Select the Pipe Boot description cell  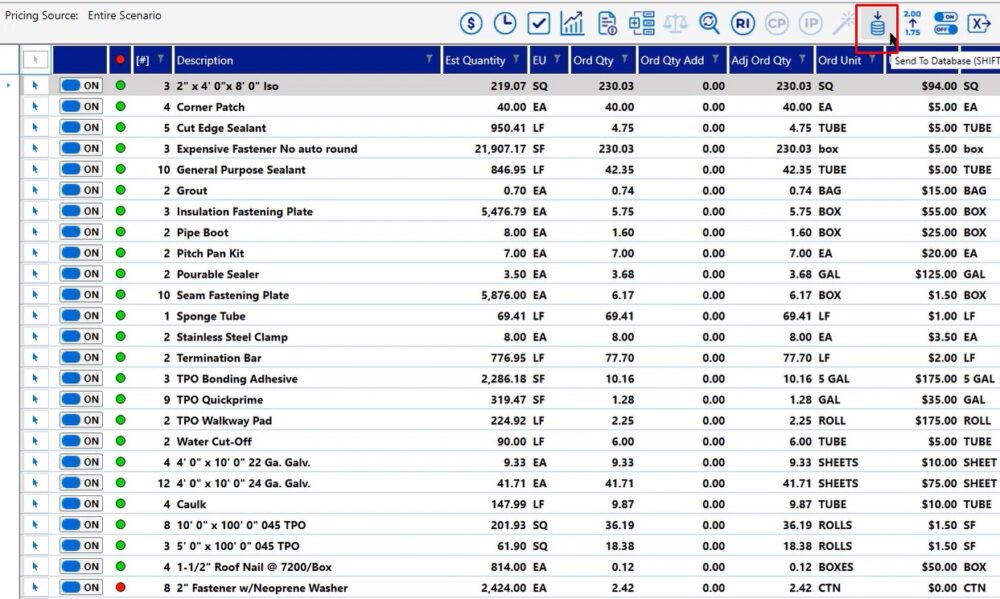203,232
